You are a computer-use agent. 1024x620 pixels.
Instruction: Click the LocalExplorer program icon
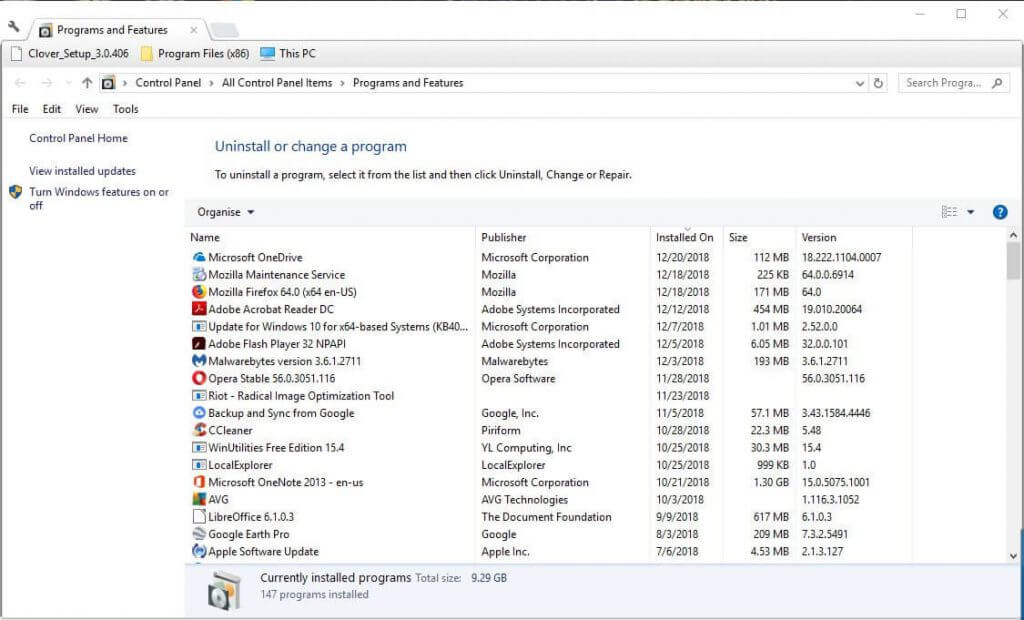point(199,465)
